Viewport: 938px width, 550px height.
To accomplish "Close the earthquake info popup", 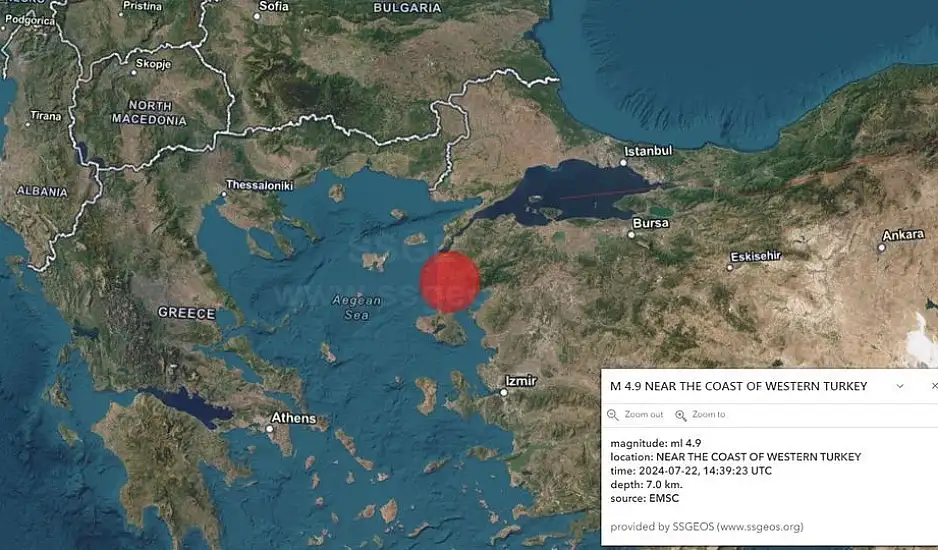I will pos(934,386).
